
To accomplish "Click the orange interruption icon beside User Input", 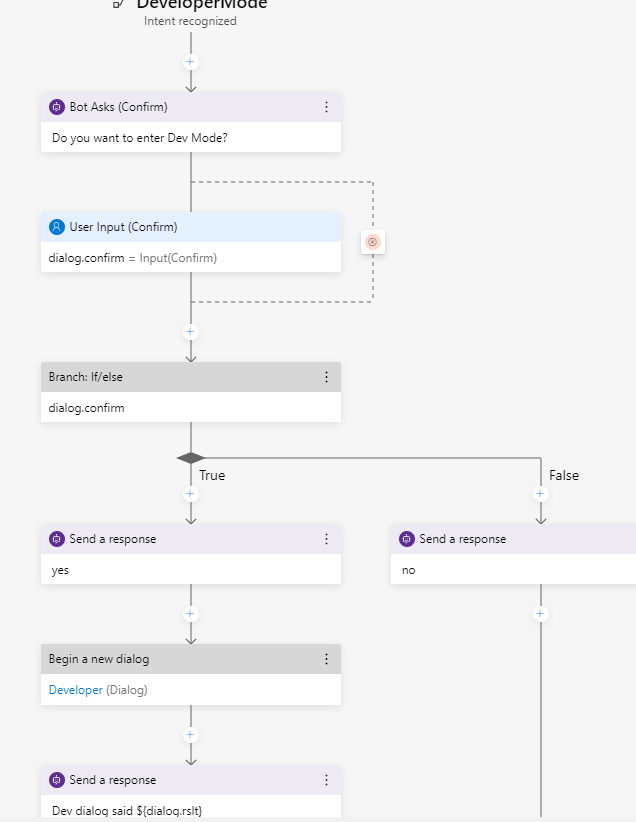I will 373,242.
